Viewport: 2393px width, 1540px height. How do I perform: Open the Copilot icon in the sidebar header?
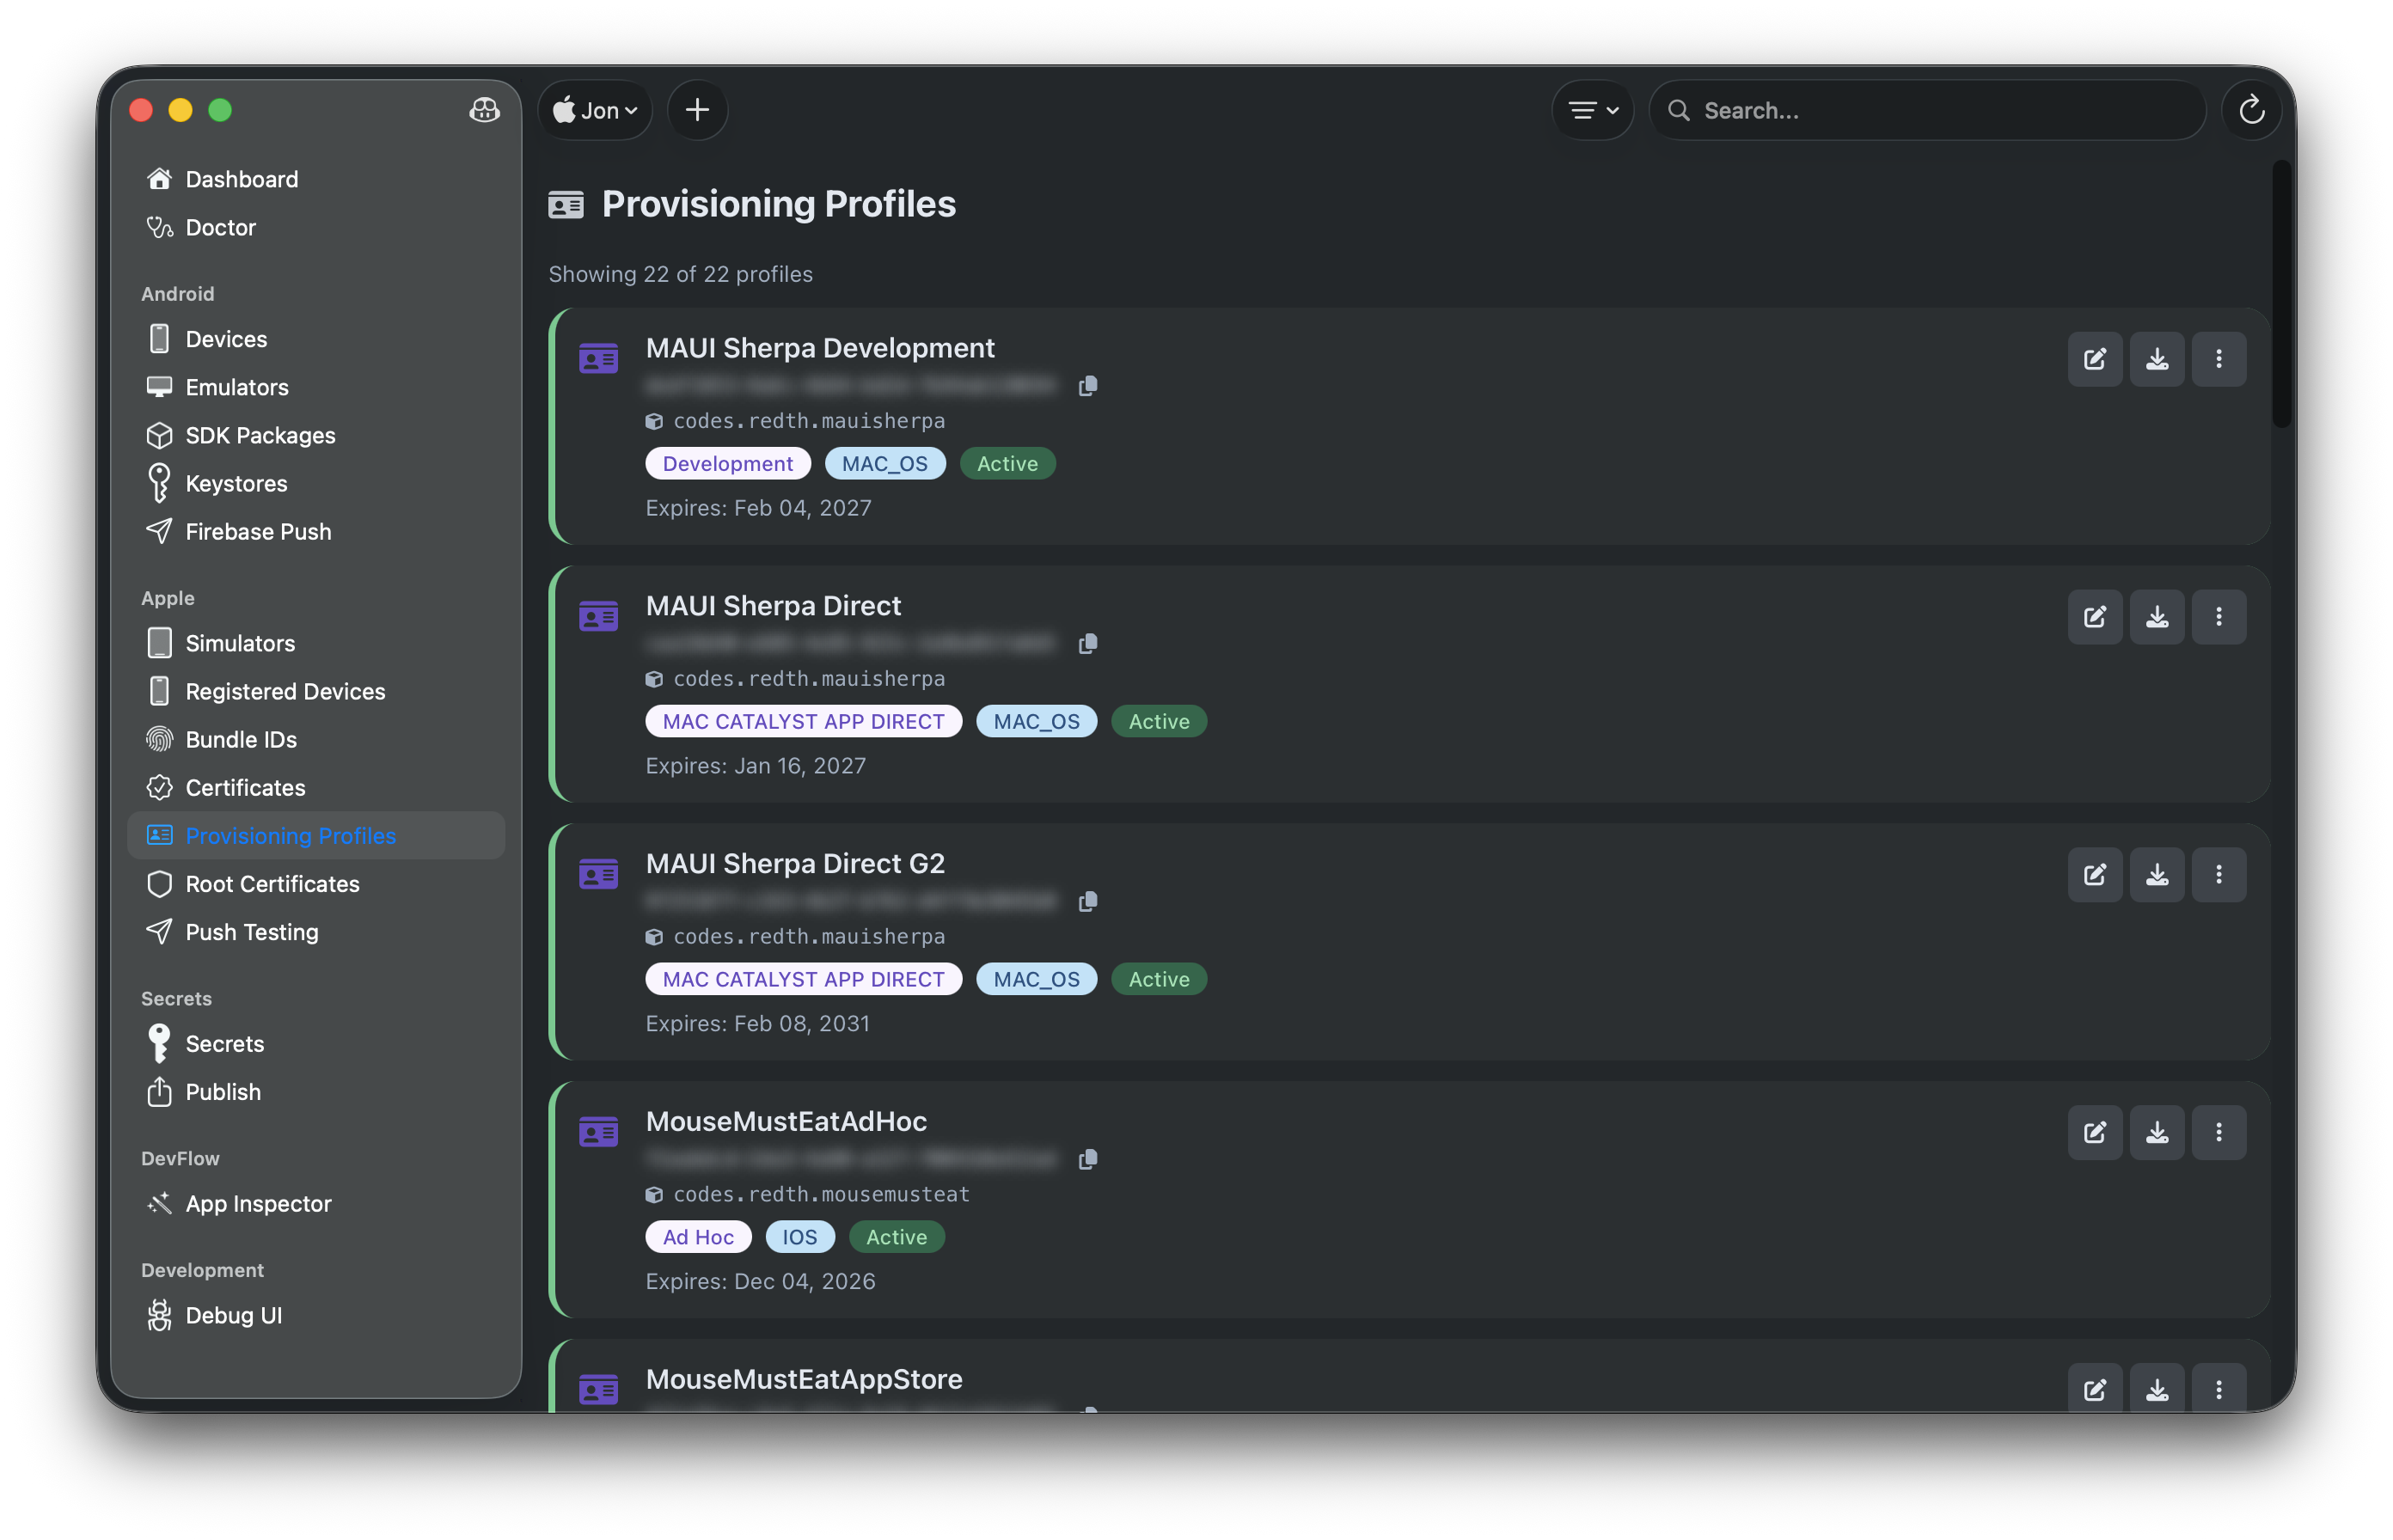[484, 111]
